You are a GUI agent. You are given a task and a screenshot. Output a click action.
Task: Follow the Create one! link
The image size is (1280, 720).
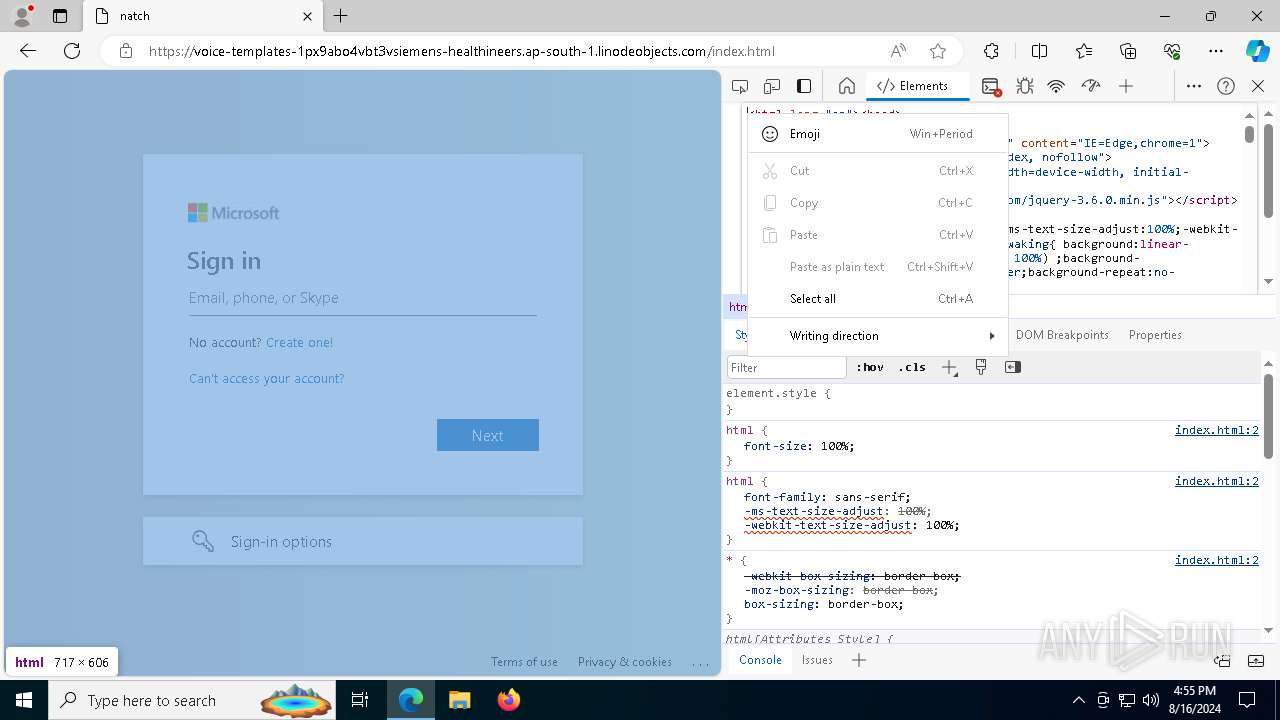(x=299, y=342)
